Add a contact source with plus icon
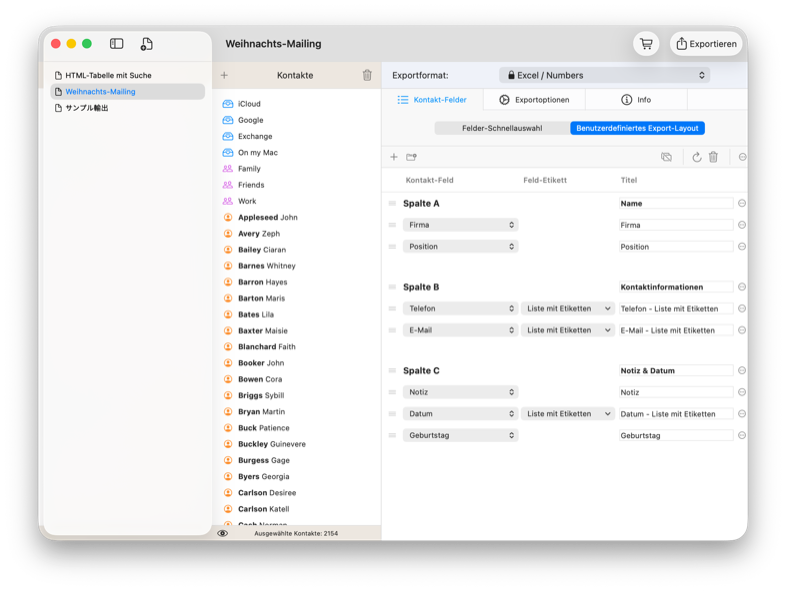The image size is (786, 591). pyautogui.click(x=224, y=75)
